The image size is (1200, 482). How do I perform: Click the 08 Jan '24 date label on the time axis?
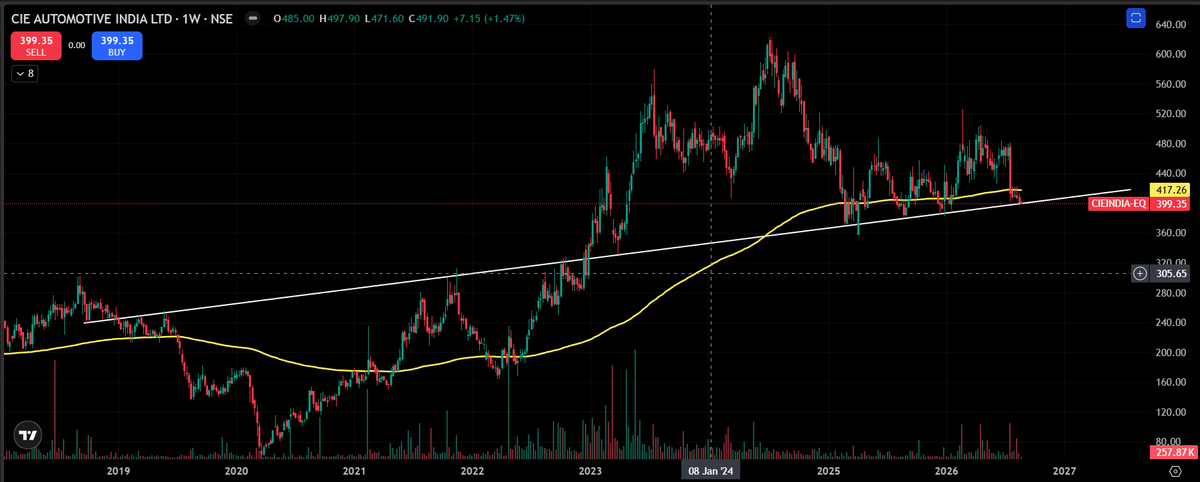click(710, 470)
